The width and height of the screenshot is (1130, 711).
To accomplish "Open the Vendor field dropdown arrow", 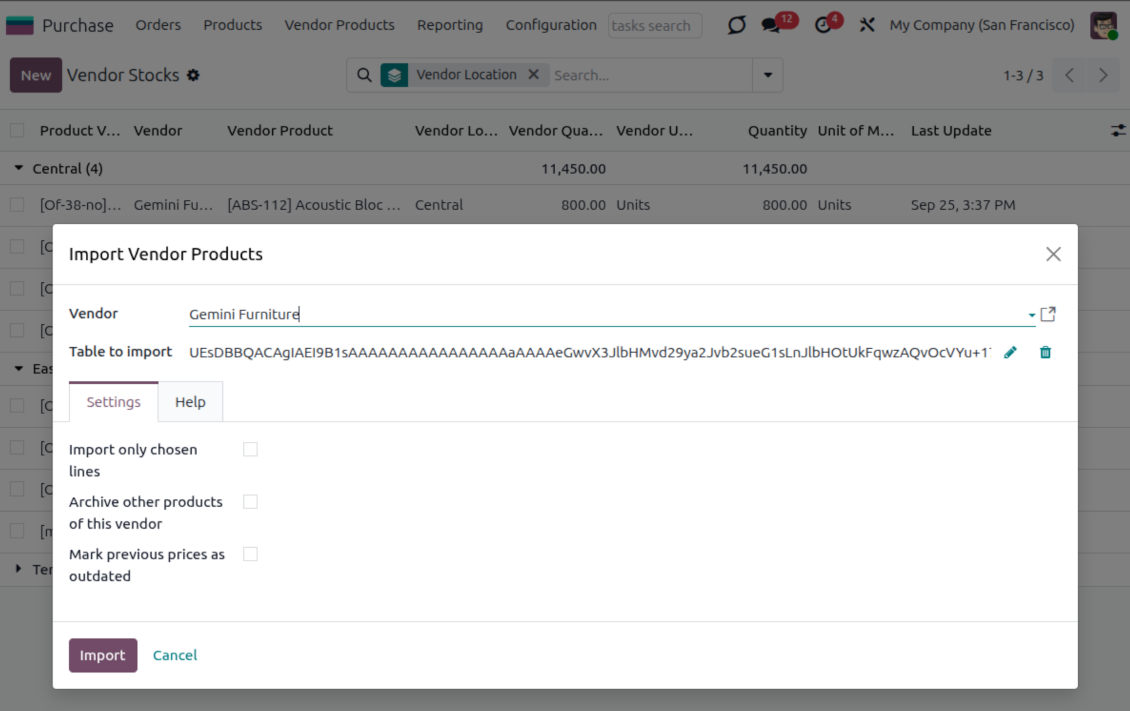I will (1031, 315).
